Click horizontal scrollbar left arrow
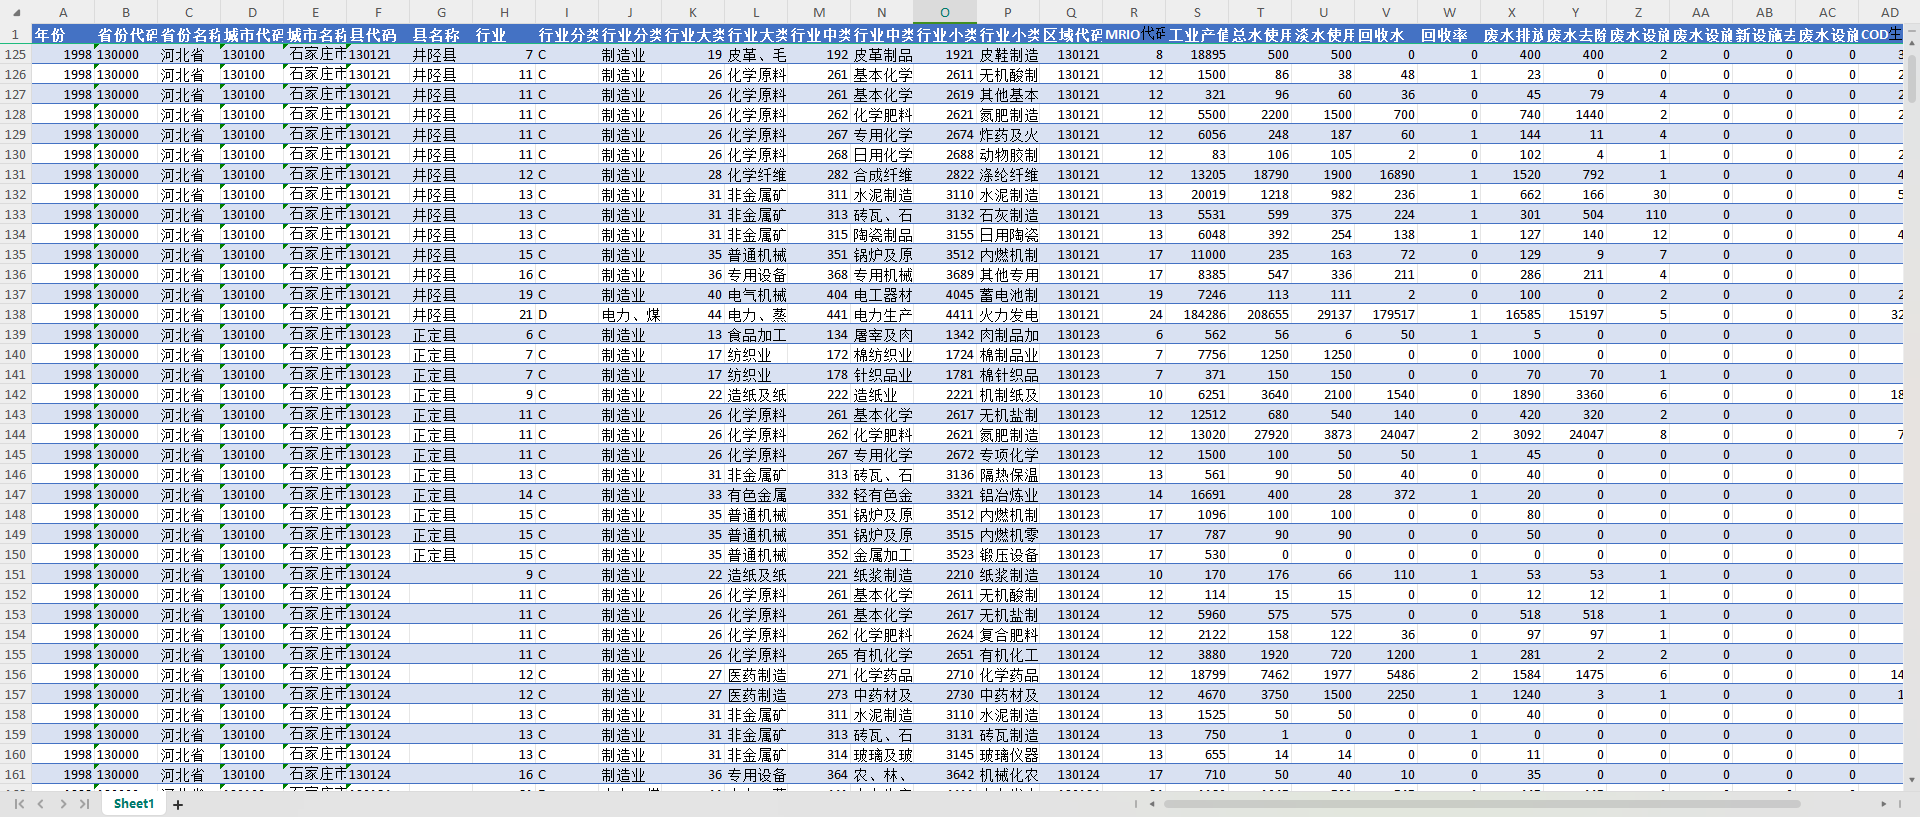This screenshot has height=817, width=1920. 1152,804
